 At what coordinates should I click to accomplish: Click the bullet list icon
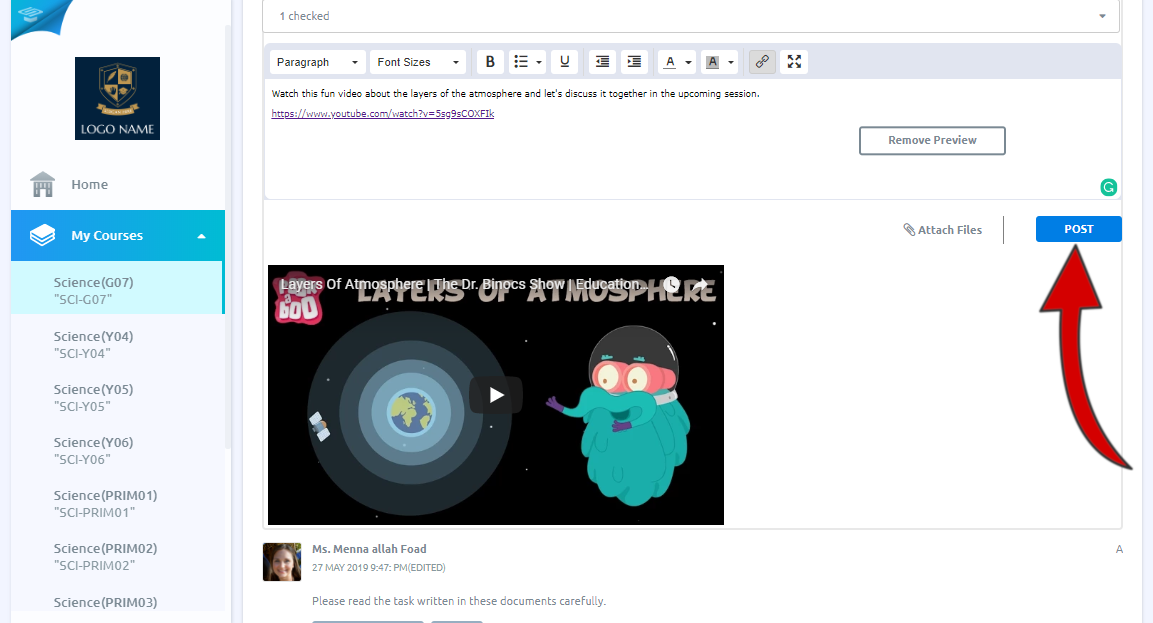pos(521,62)
